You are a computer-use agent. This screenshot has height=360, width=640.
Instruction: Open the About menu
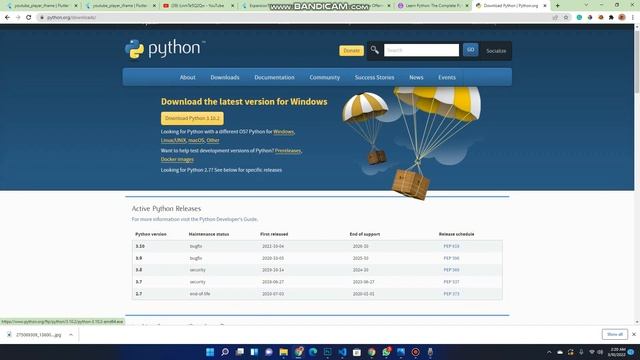point(188,77)
